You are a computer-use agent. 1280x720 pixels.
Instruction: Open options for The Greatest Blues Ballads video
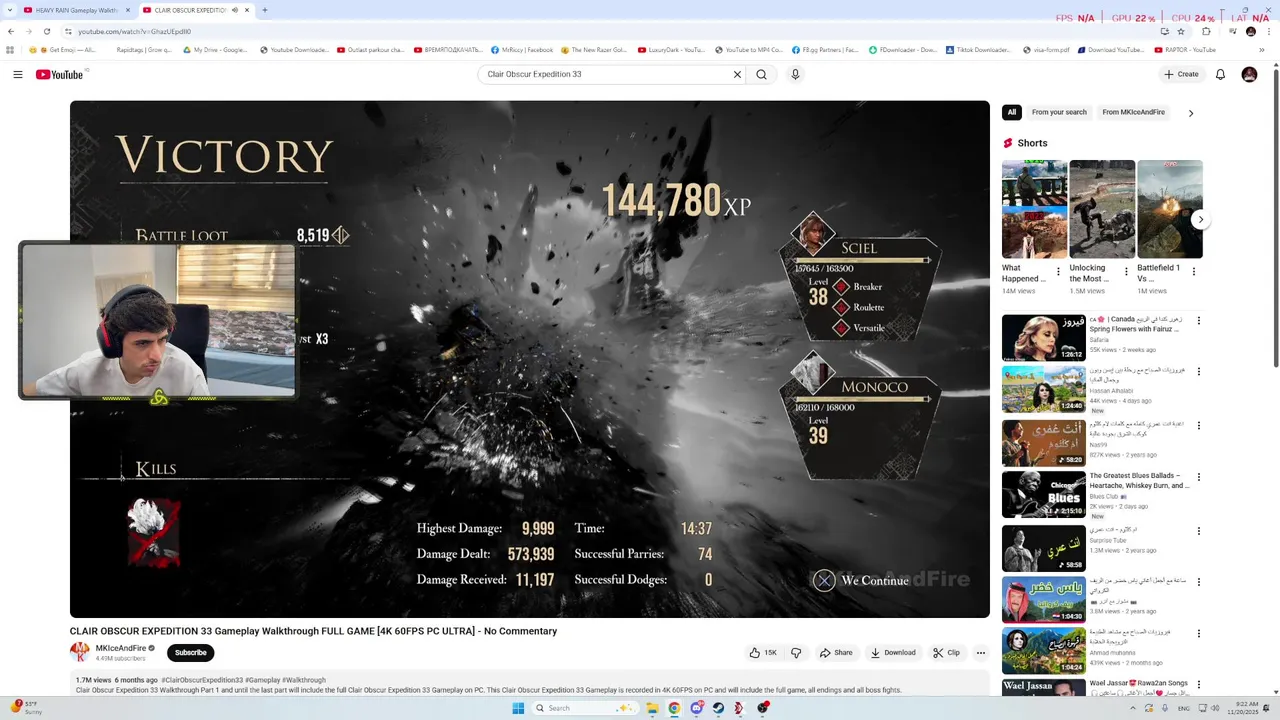point(1199,477)
